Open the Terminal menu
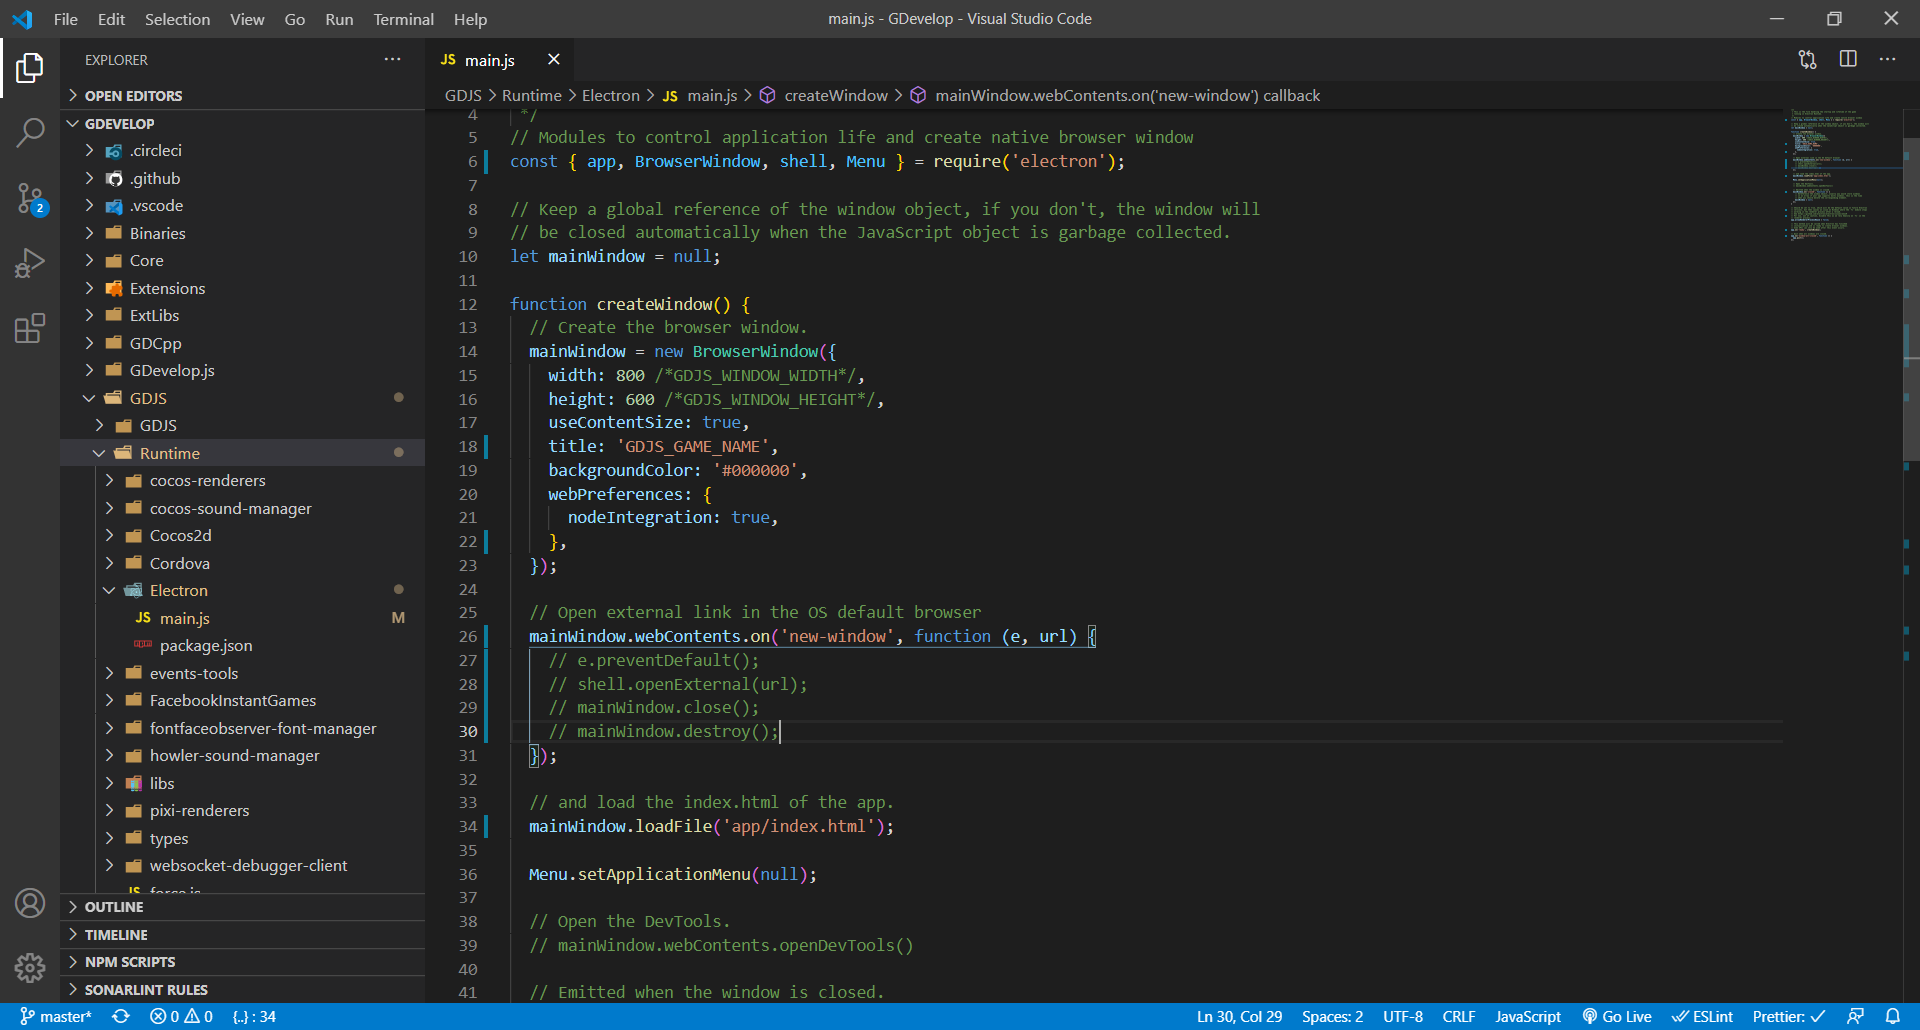Viewport: 1920px width, 1030px height. pos(403,19)
